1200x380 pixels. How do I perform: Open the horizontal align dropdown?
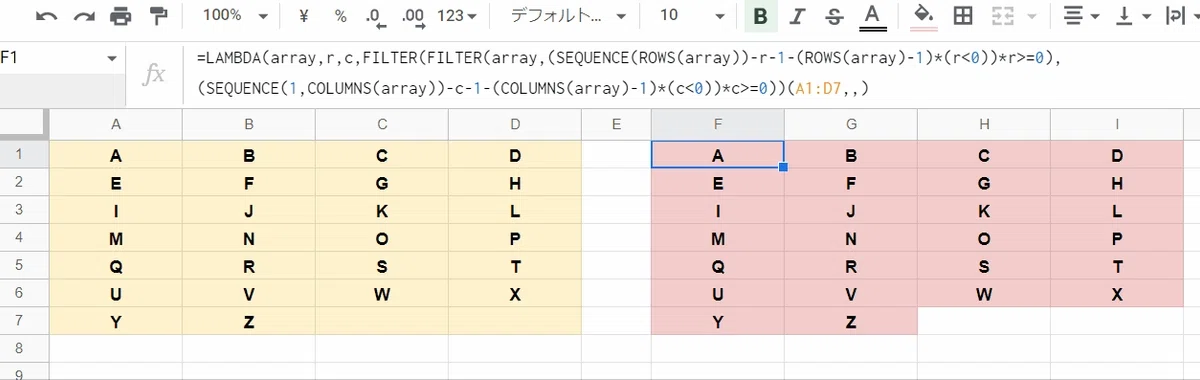click(x=1080, y=16)
